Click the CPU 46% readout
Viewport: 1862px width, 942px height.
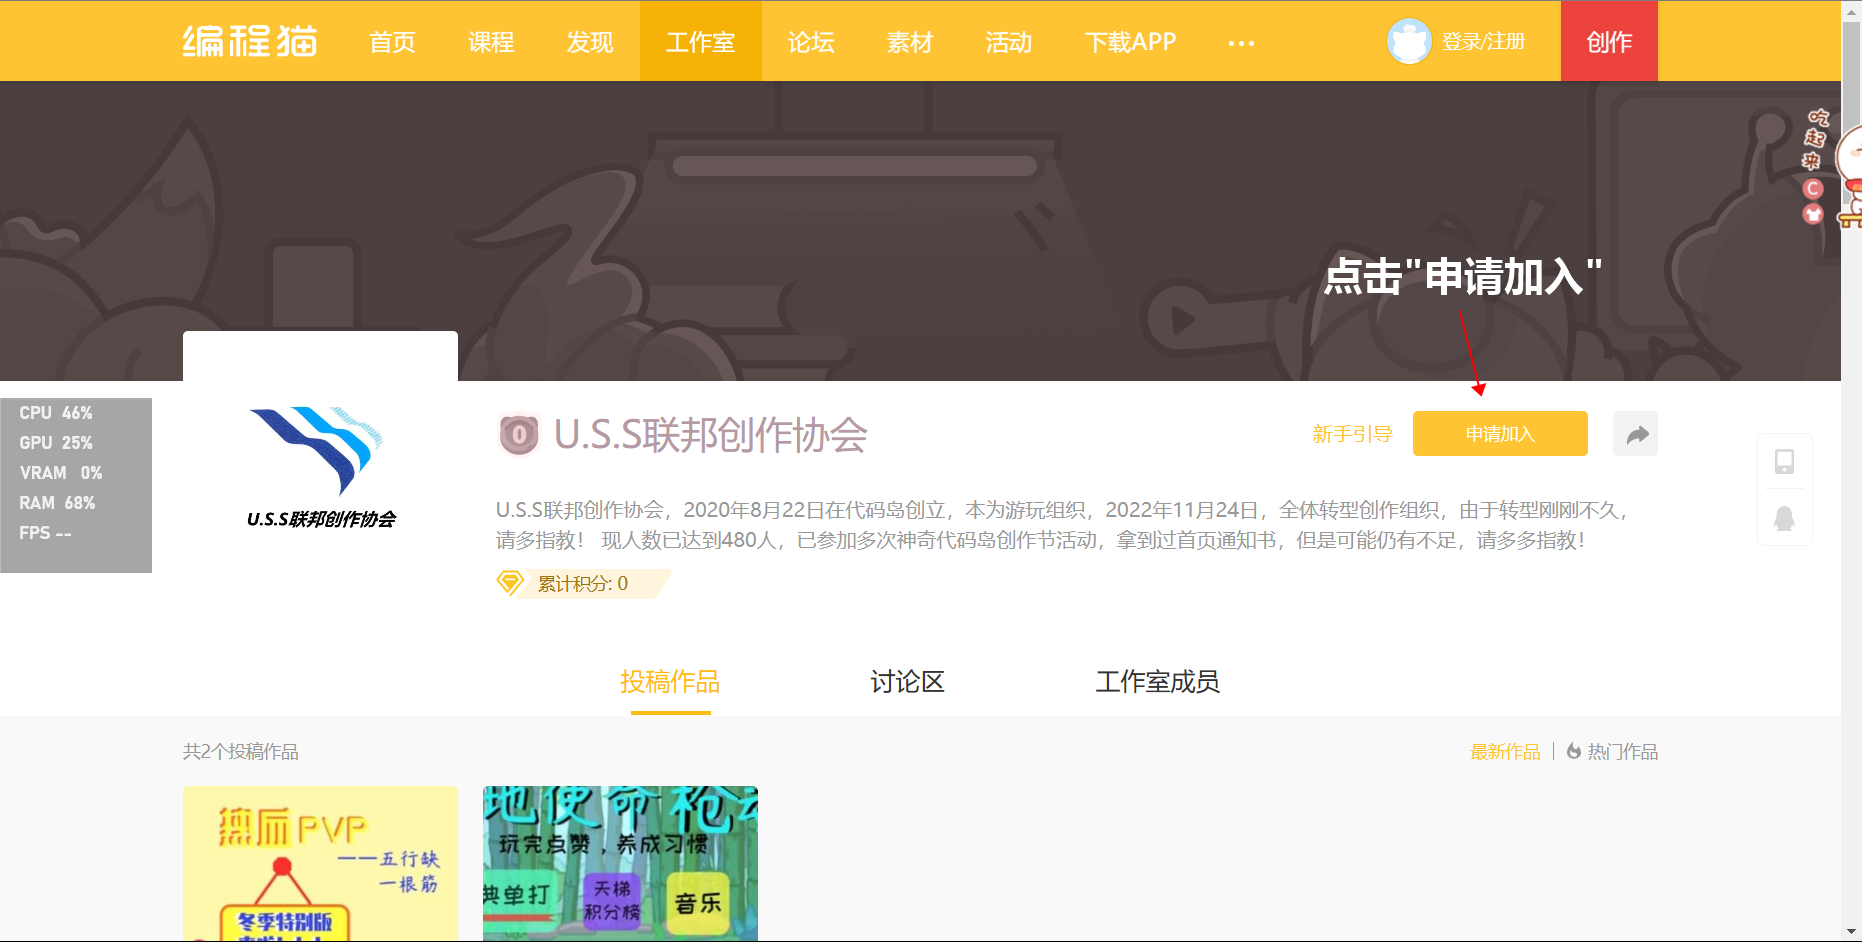[56, 413]
